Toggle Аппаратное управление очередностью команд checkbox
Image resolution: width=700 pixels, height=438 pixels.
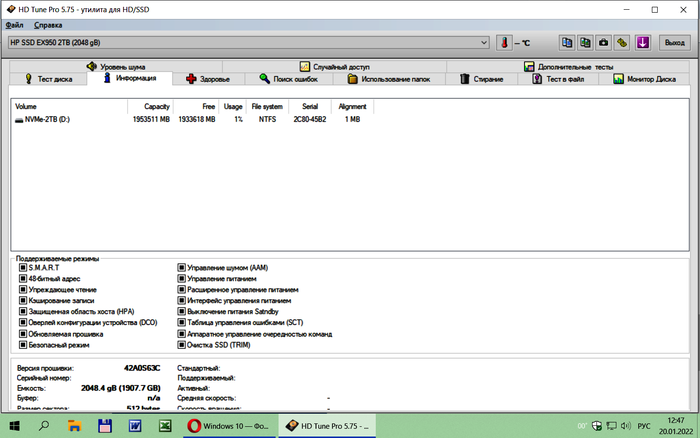tap(181, 334)
